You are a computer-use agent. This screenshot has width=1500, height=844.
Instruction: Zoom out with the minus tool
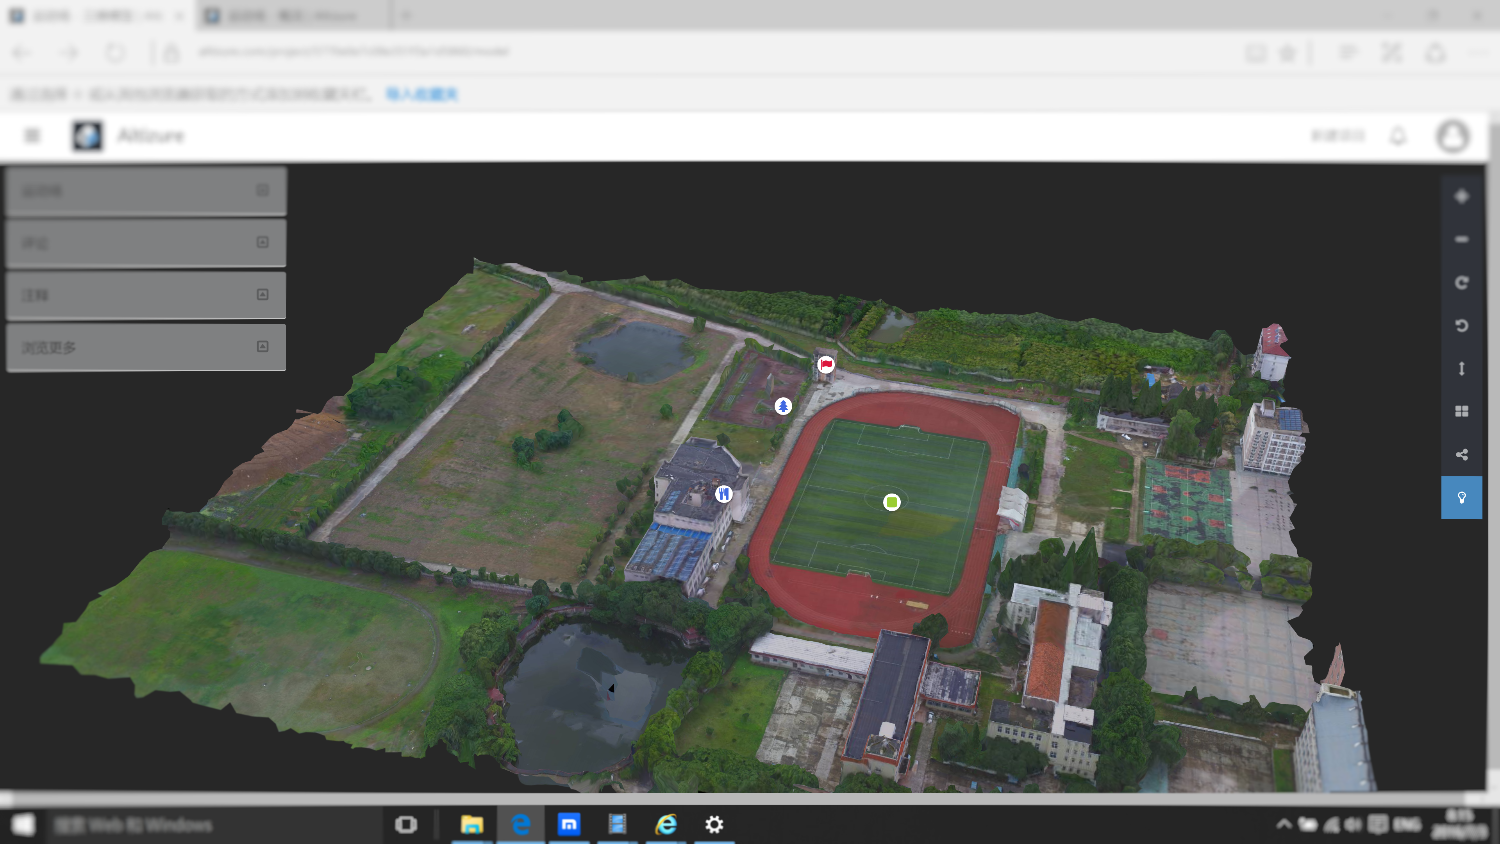click(x=1461, y=239)
